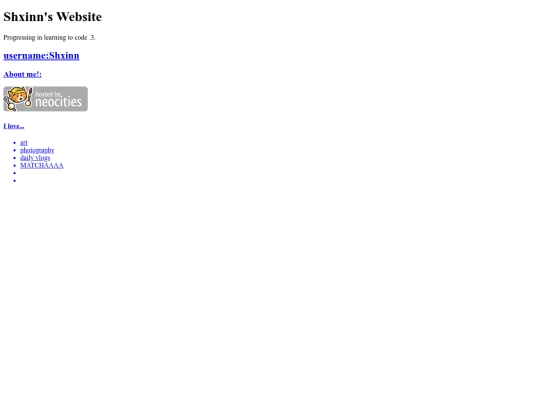
Task: Select the "daily vlogs" link
Action: pos(35,158)
